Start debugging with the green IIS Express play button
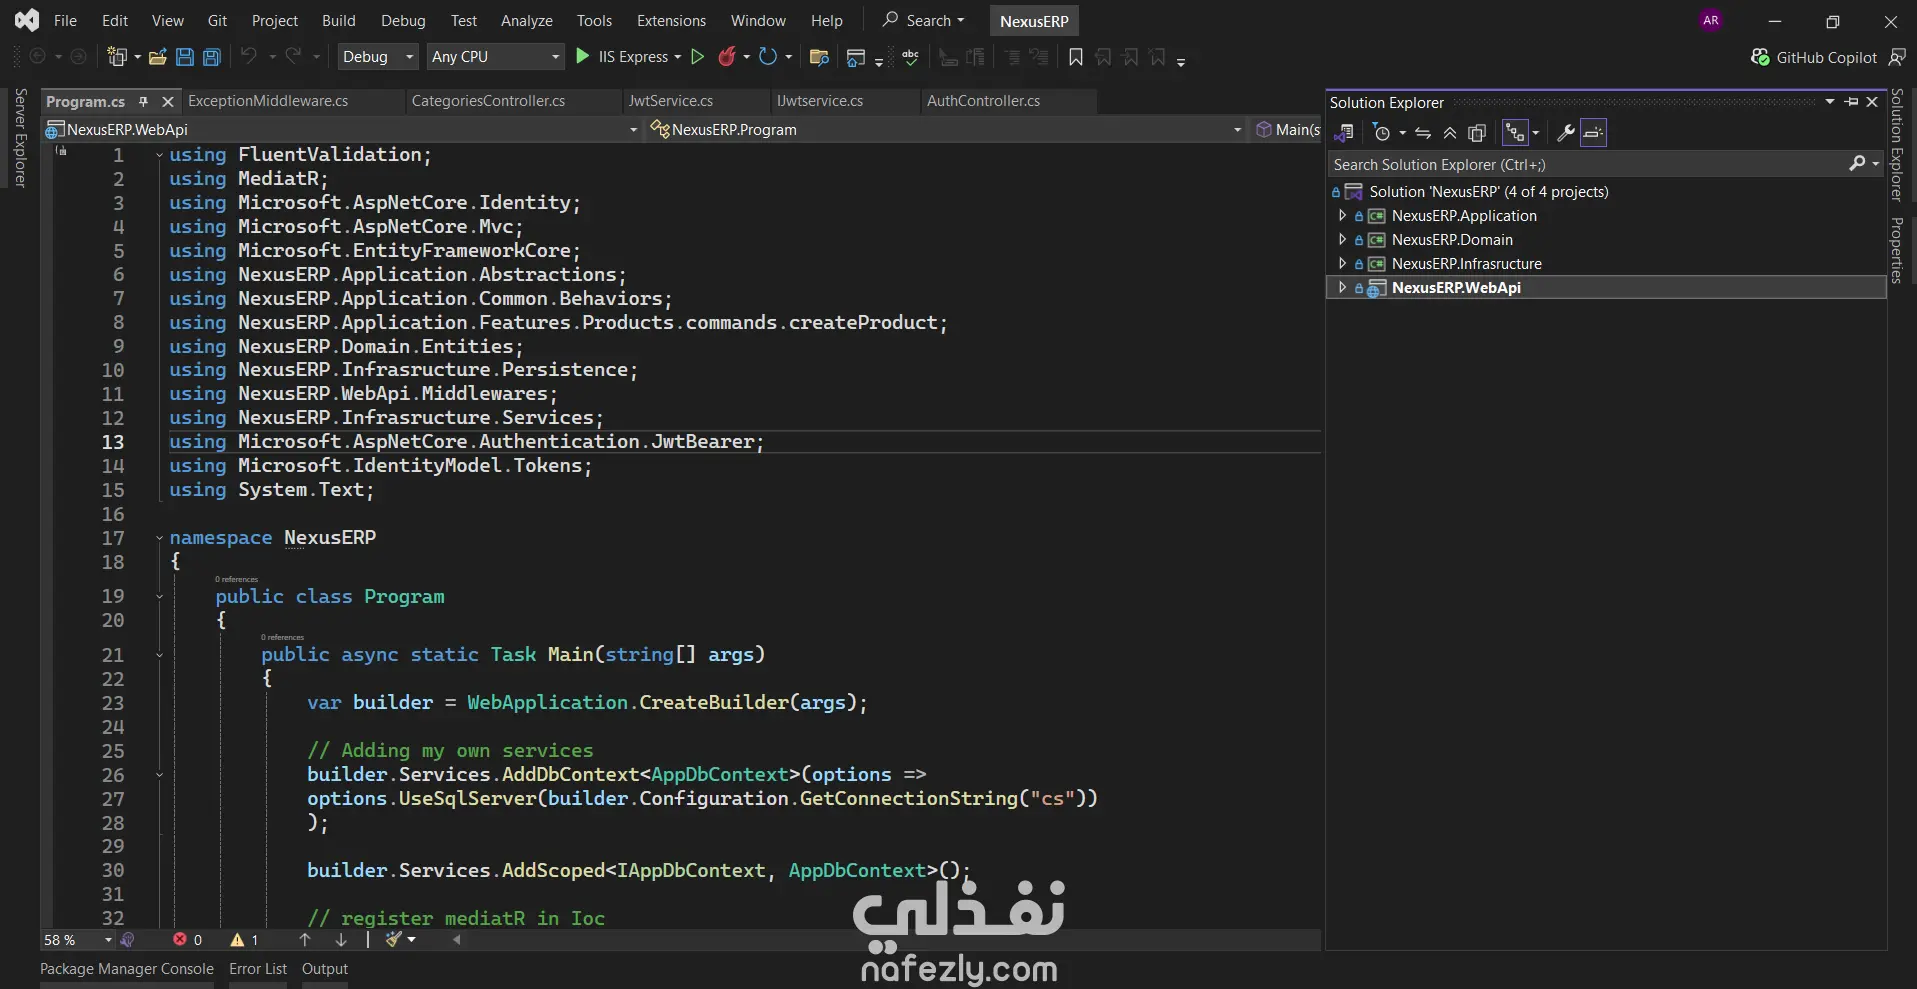 (x=583, y=57)
